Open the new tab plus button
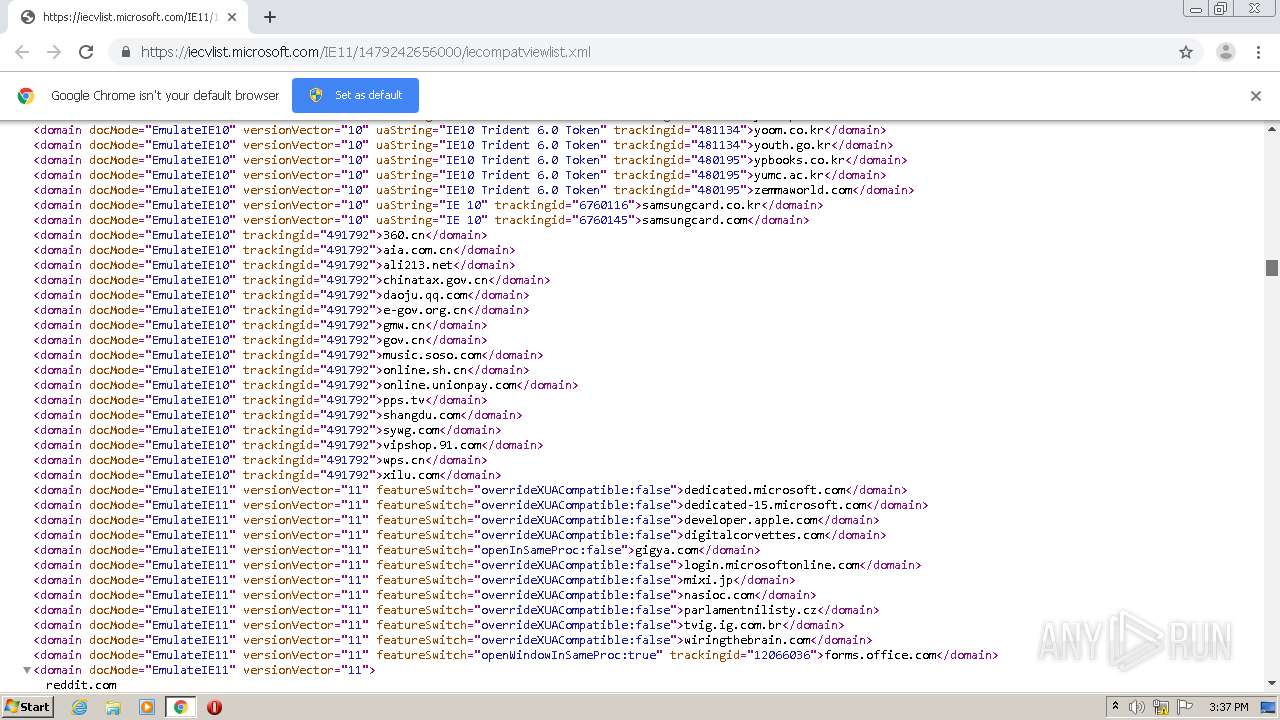 pyautogui.click(x=270, y=17)
